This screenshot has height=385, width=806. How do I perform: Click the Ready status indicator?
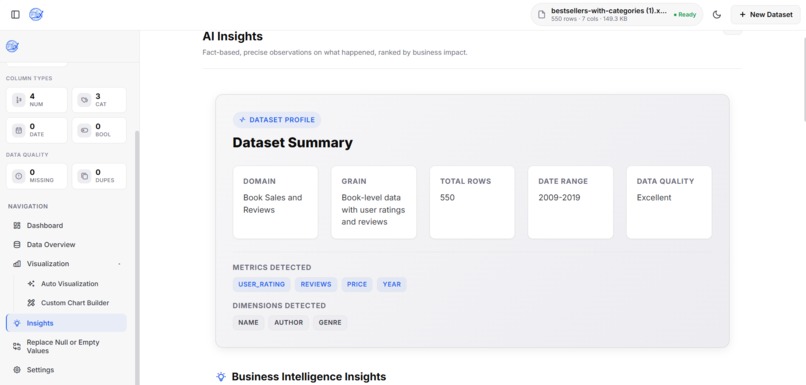coord(685,15)
